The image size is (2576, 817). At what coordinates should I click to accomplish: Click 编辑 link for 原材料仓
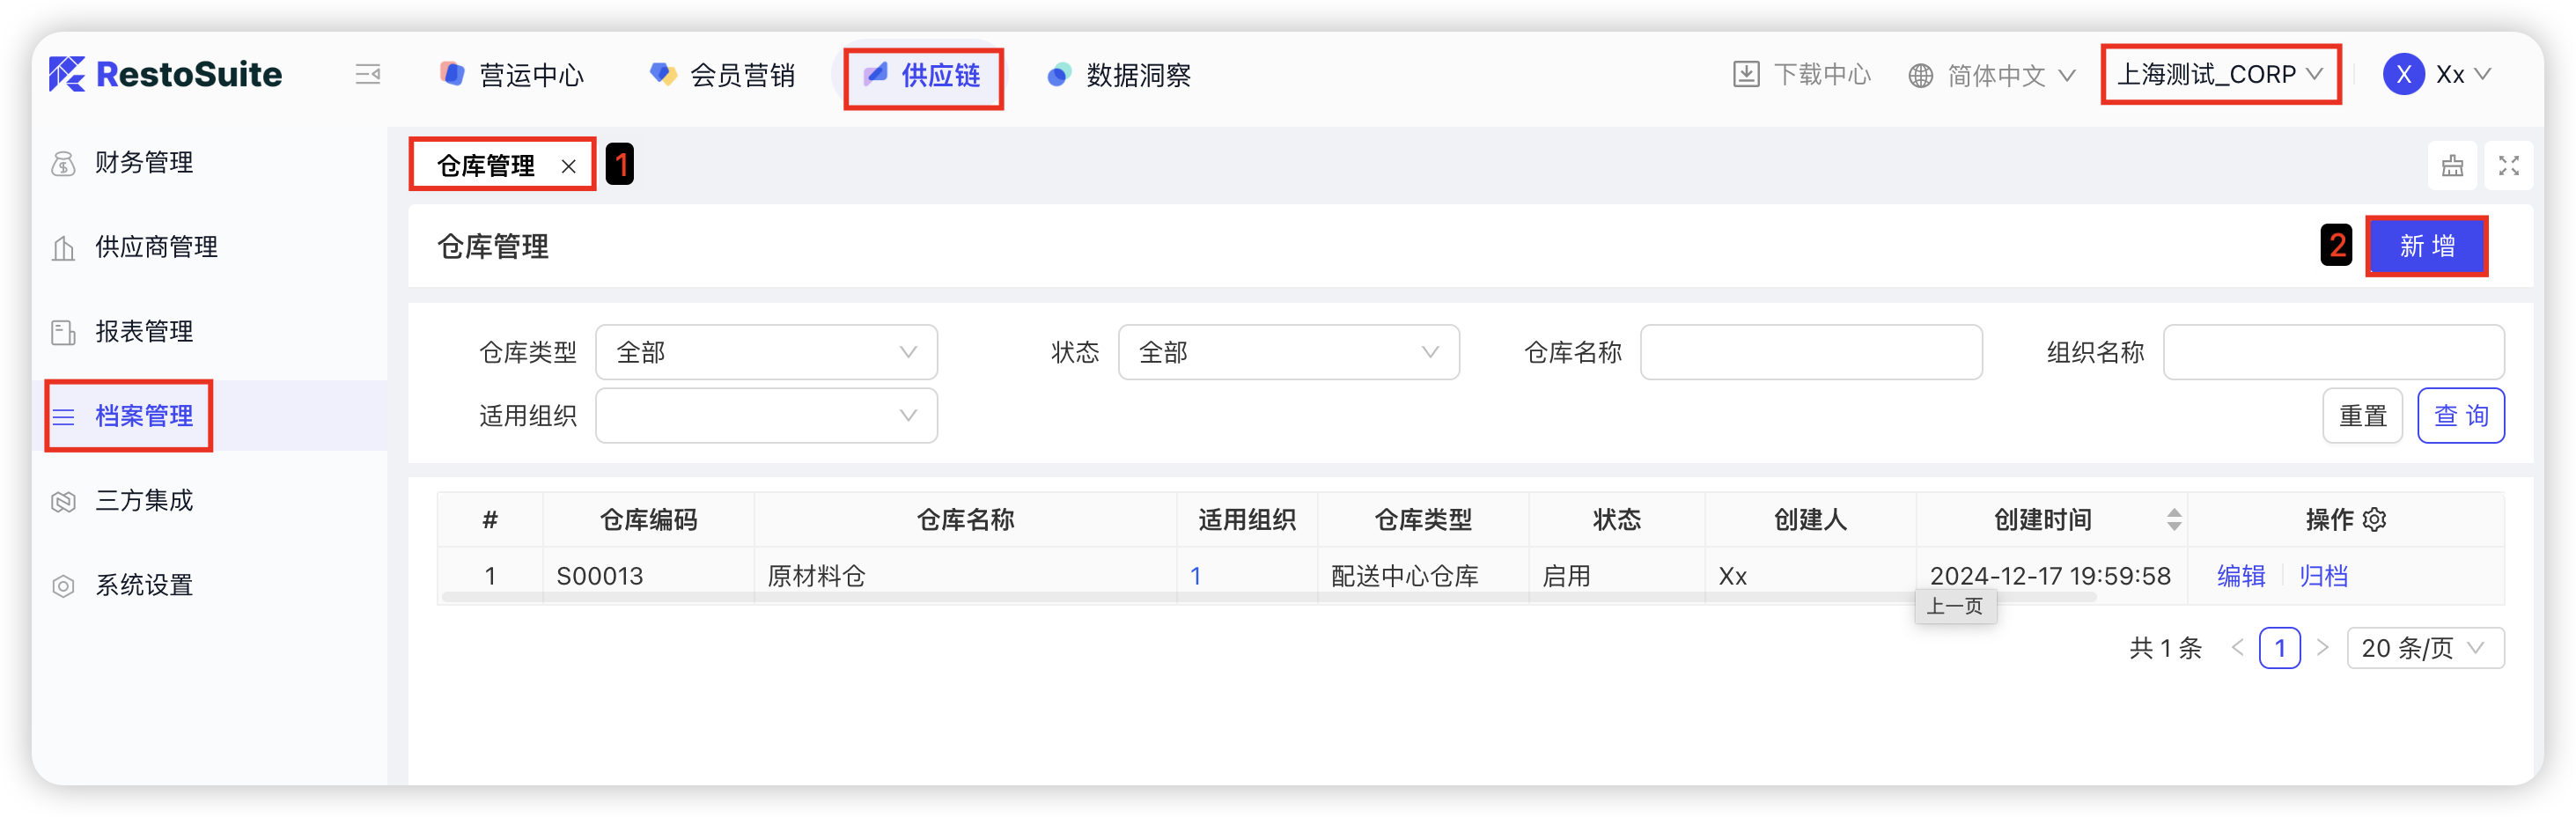point(2240,576)
